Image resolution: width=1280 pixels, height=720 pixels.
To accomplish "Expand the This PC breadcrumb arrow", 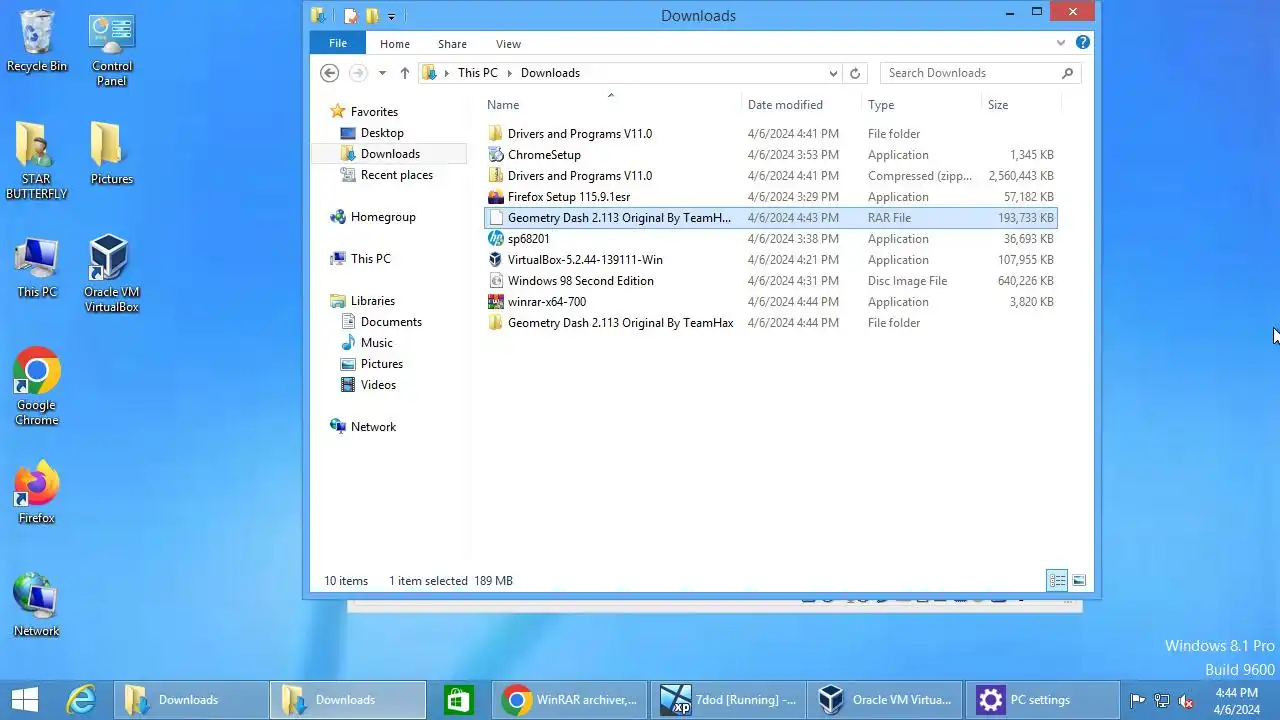I will [509, 73].
